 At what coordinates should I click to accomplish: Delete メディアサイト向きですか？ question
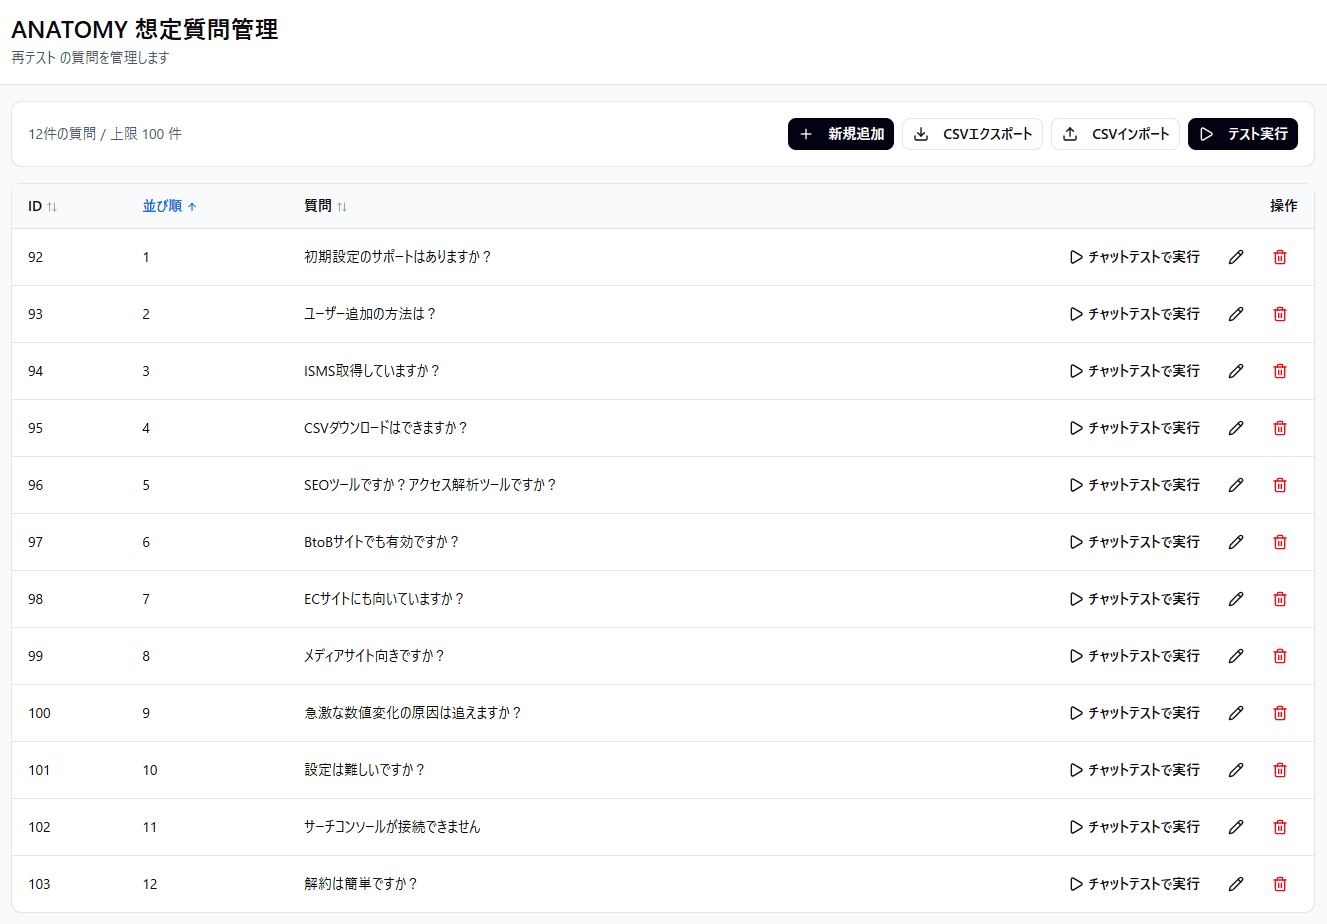[x=1280, y=656]
